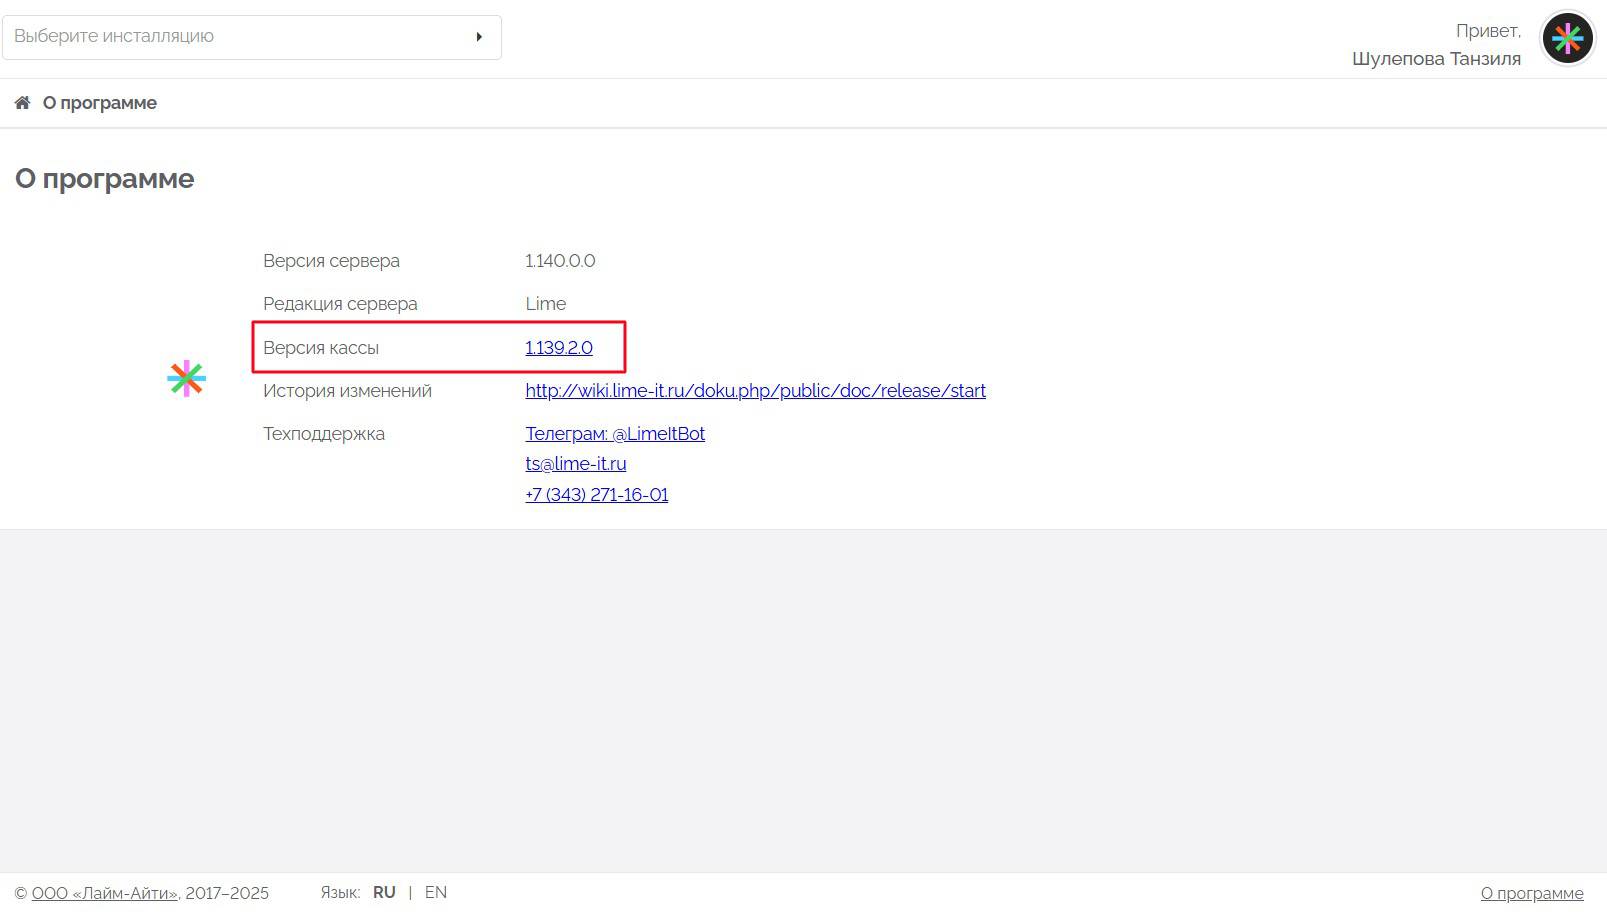Viewport: 1607px width, 915px height.
Task: Switch language to RU
Action: tap(384, 893)
